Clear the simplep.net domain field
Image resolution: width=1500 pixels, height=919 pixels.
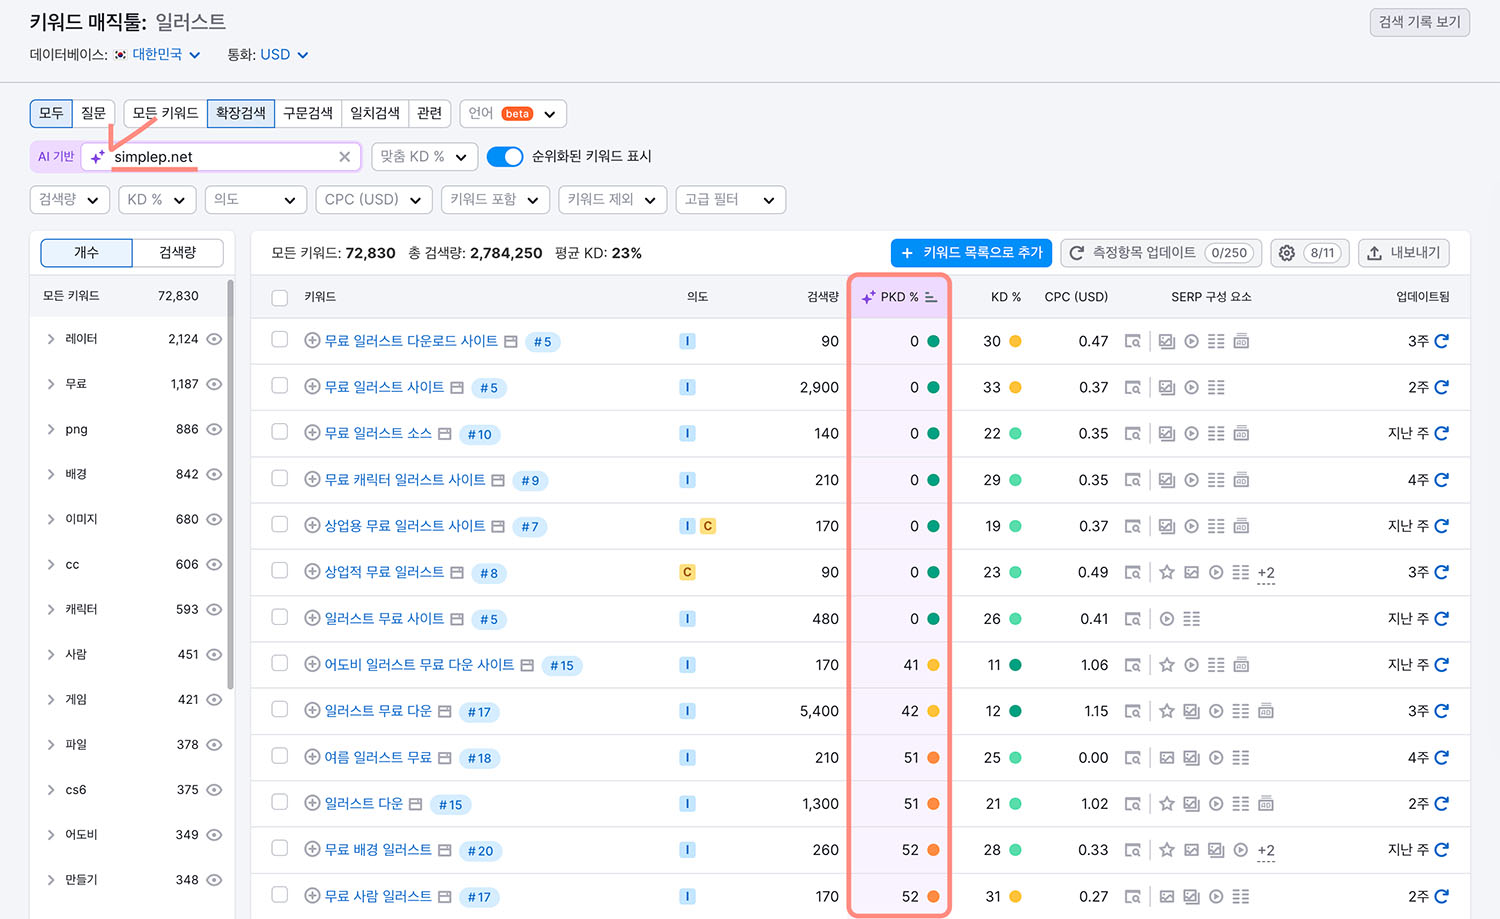tap(344, 157)
